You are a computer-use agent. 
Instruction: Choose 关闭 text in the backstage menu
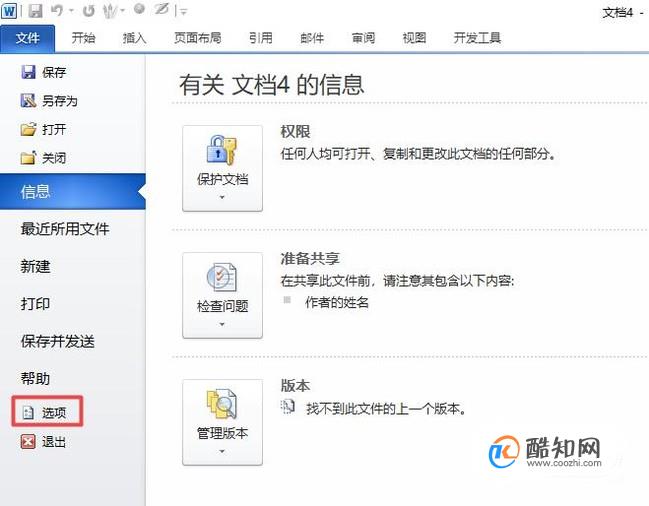click(x=54, y=158)
